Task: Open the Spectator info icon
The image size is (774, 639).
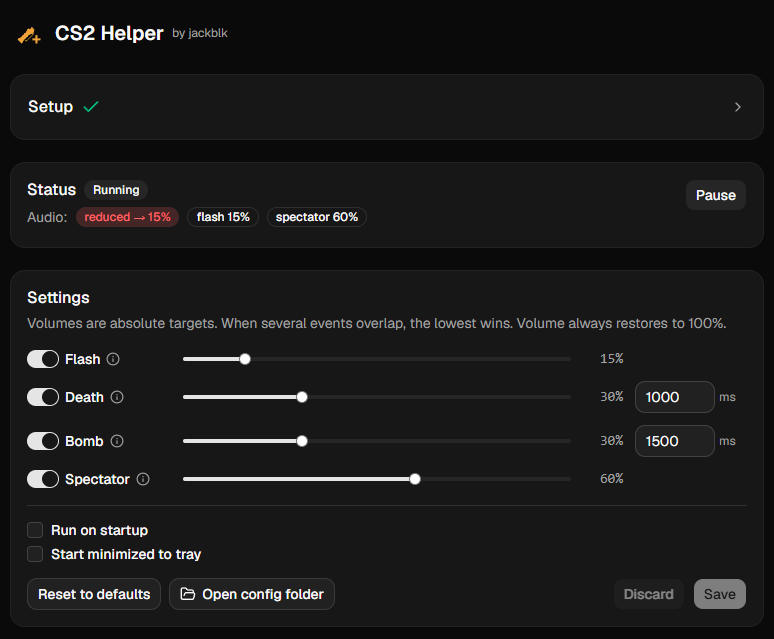Action: pos(143,479)
